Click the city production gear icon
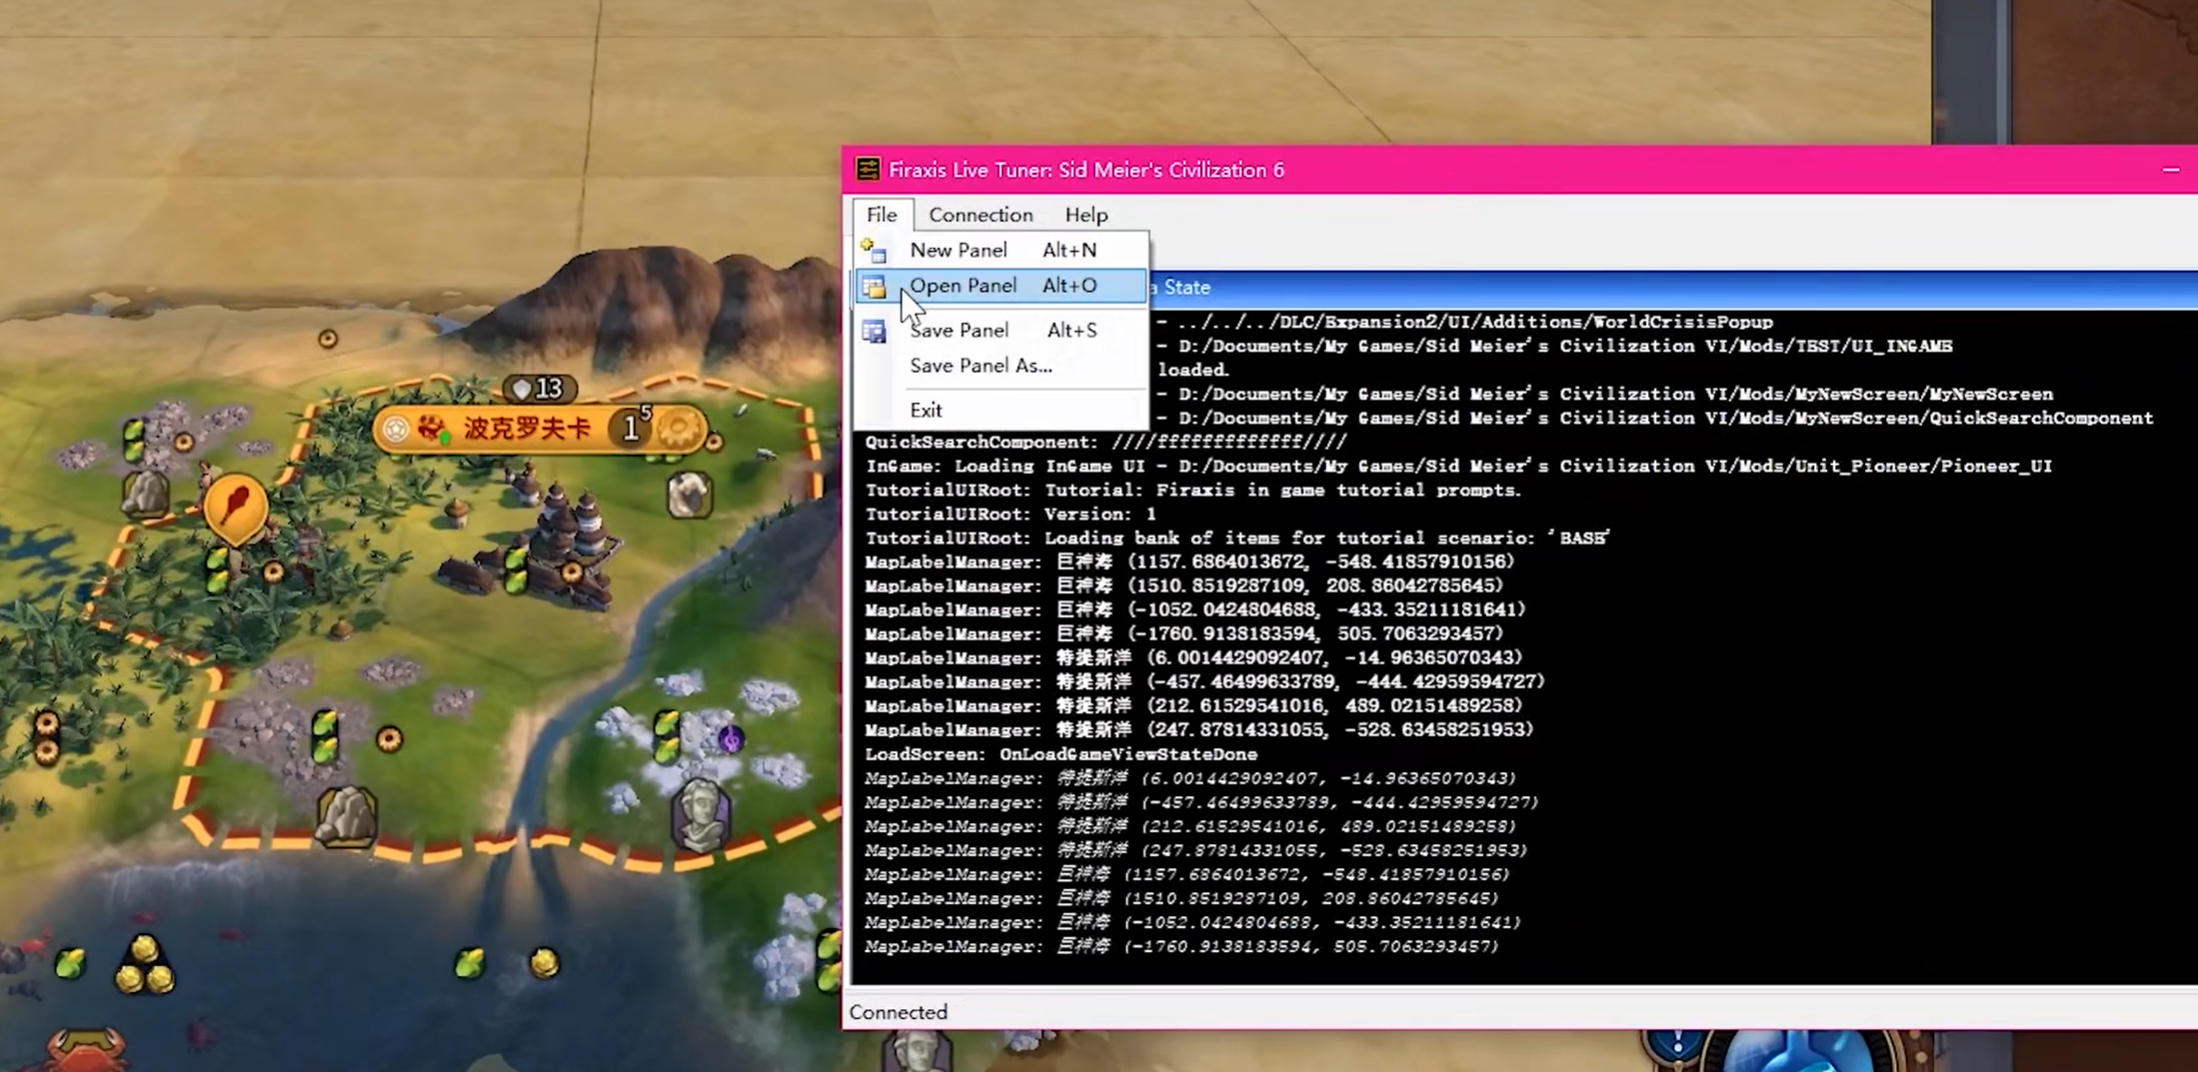The height and width of the screenshot is (1072, 2198). click(679, 430)
